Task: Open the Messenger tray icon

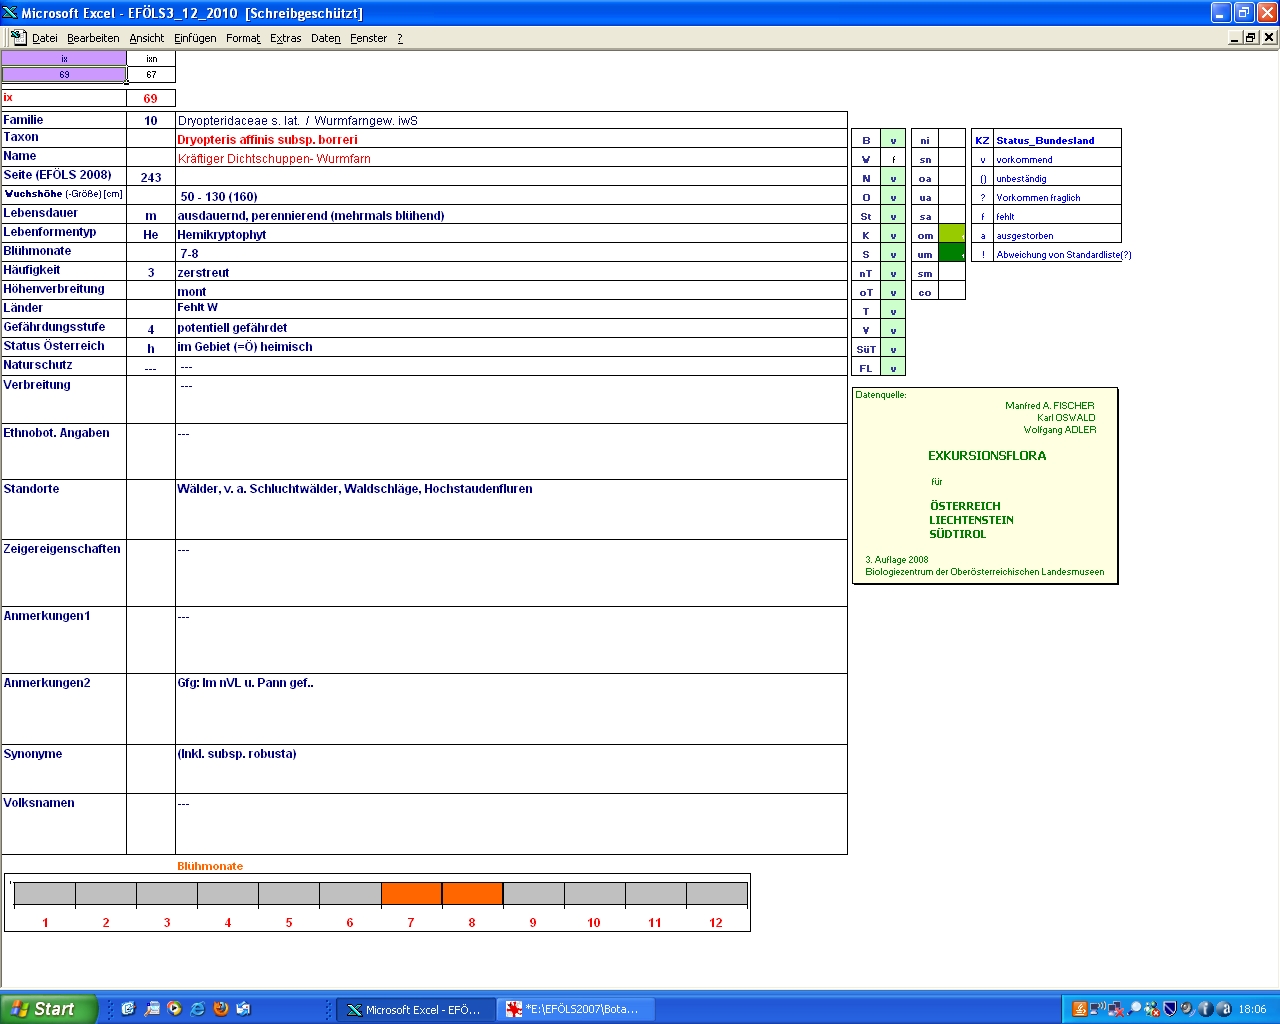Action: click(1152, 1009)
